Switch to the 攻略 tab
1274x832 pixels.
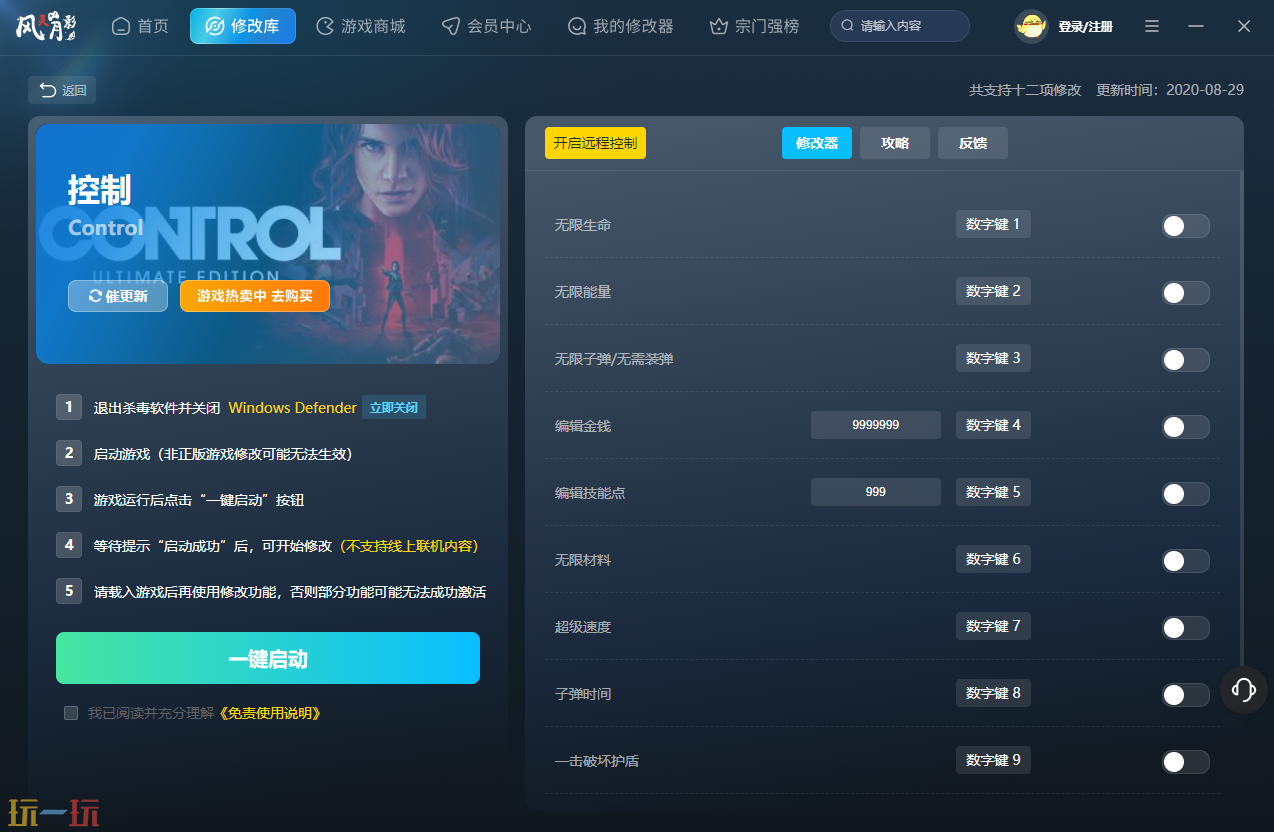pos(895,143)
